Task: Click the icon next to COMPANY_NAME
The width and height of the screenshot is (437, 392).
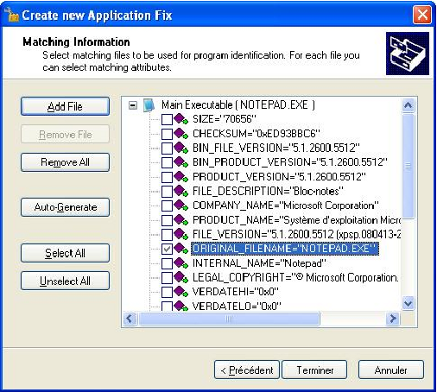Action: pyautogui.click(x=181, y=205)
